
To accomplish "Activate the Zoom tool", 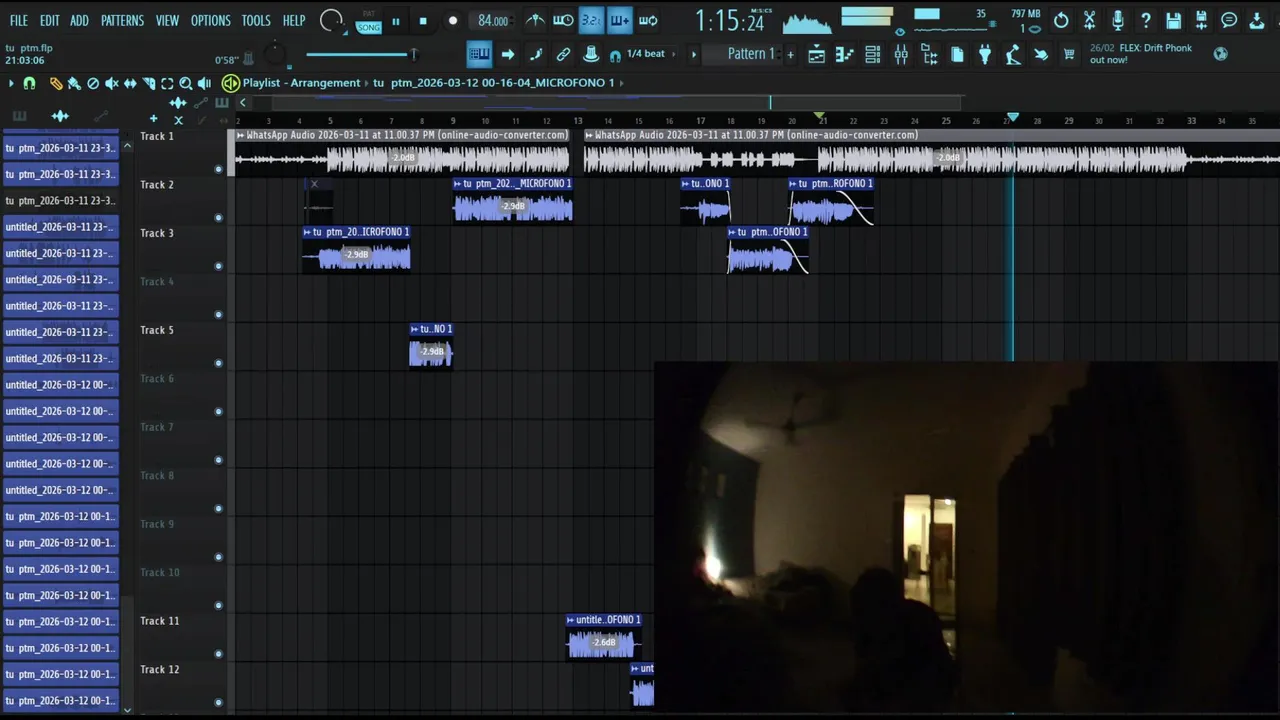I will tap(186, 84).
